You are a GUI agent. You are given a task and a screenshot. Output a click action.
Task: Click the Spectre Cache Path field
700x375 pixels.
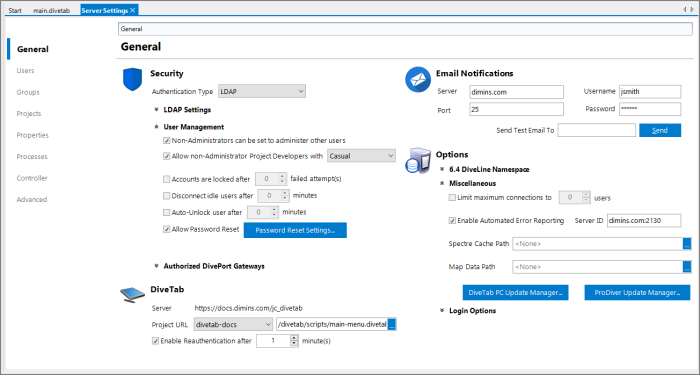click(597, 244)
